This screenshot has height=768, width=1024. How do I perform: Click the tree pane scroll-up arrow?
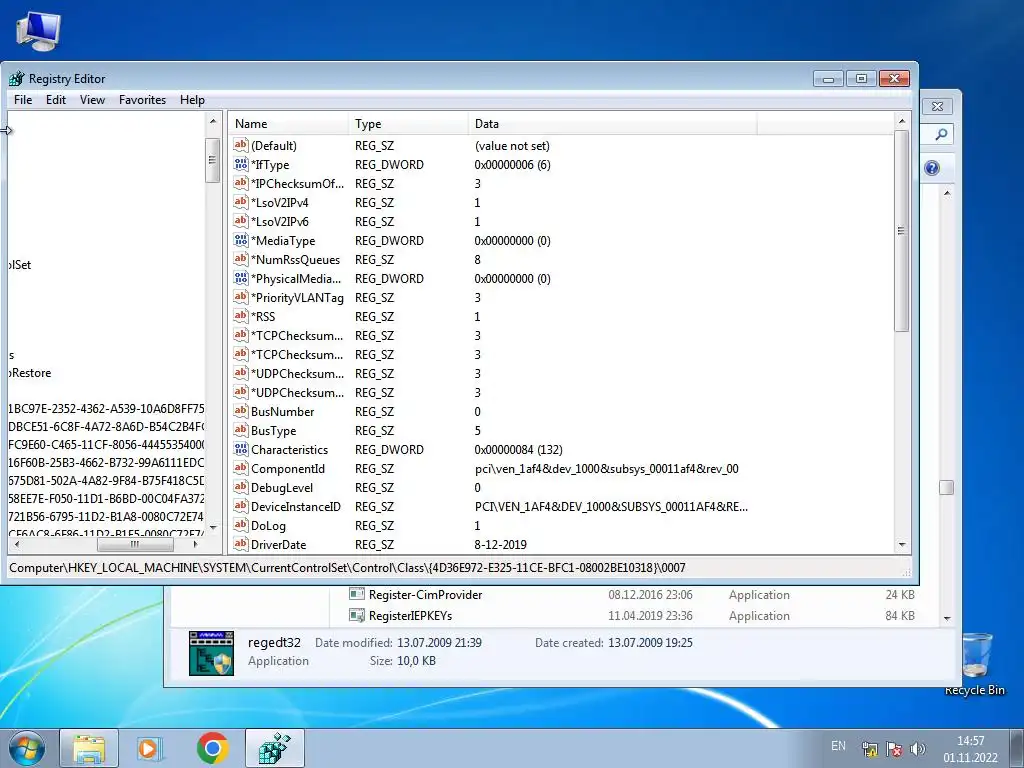213,121
